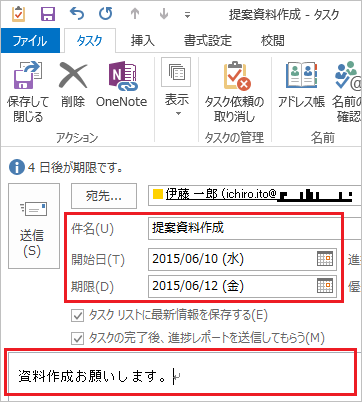362x402 pixels.
Task: Switch to the 書式設定 tab
Action: (x=208, y=41)
